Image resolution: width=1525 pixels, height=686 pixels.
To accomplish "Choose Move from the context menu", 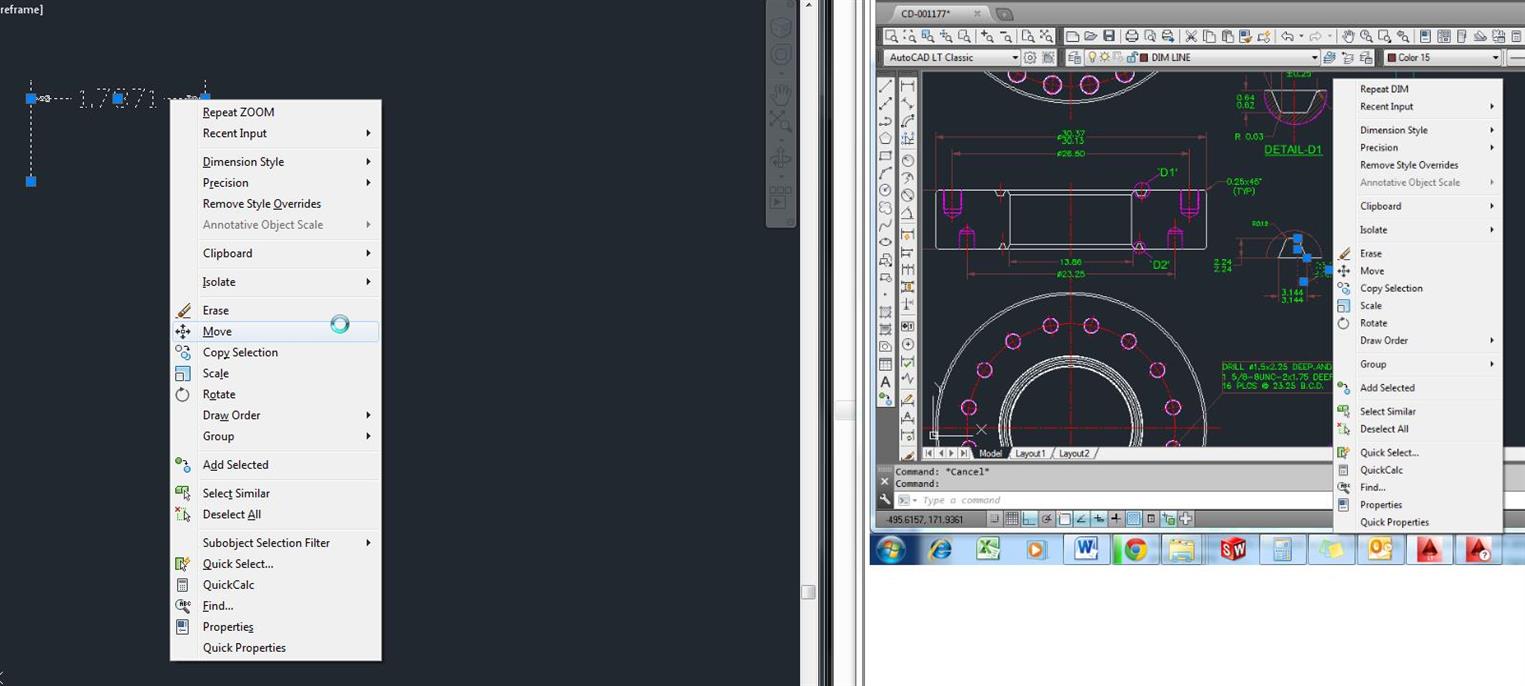I will click(x=217, y=331).
